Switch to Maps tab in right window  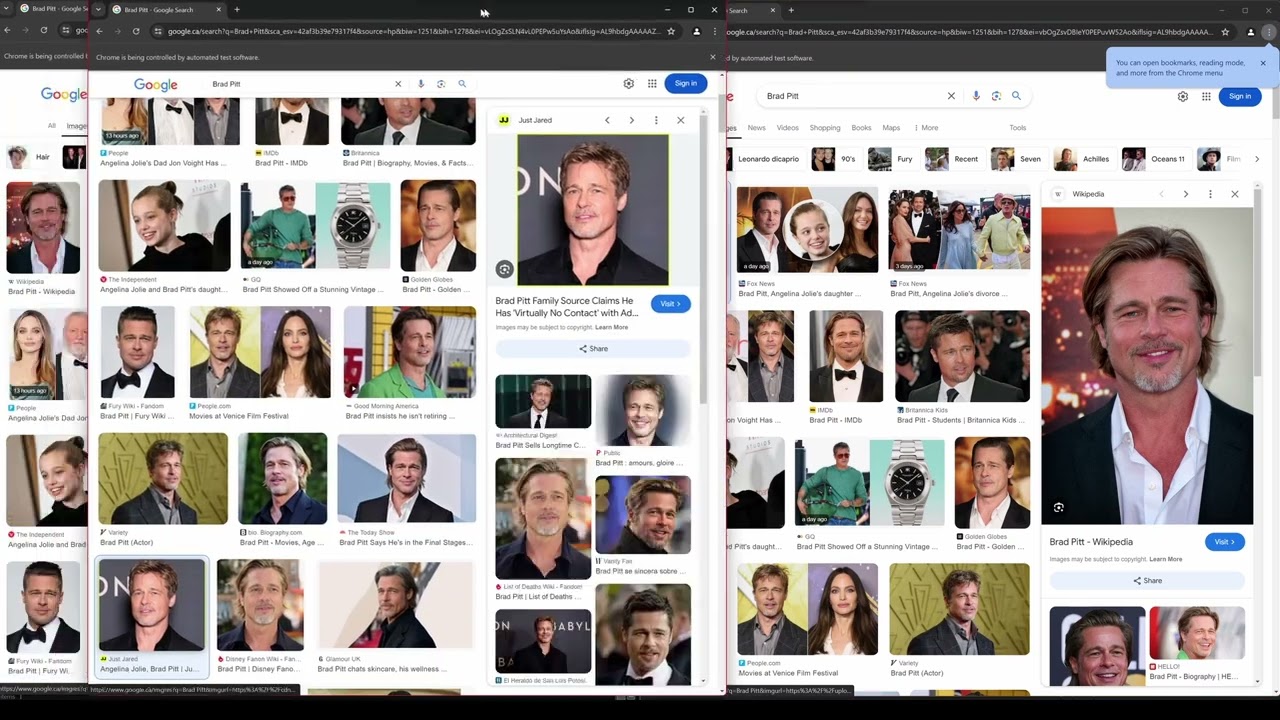click(891, 128)
